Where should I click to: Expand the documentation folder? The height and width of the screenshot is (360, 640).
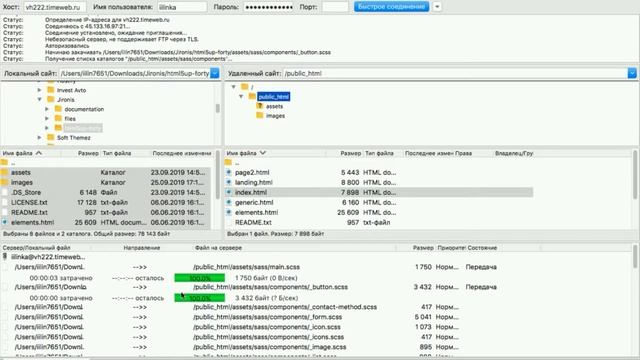47,109
